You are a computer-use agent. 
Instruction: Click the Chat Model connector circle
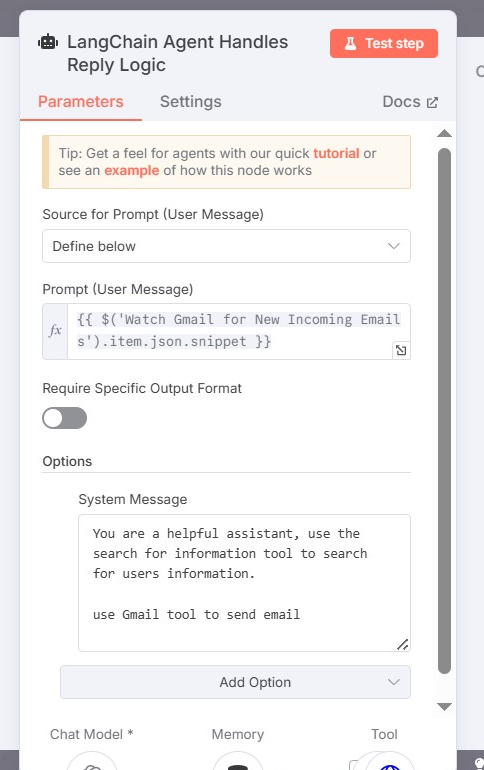92,761
